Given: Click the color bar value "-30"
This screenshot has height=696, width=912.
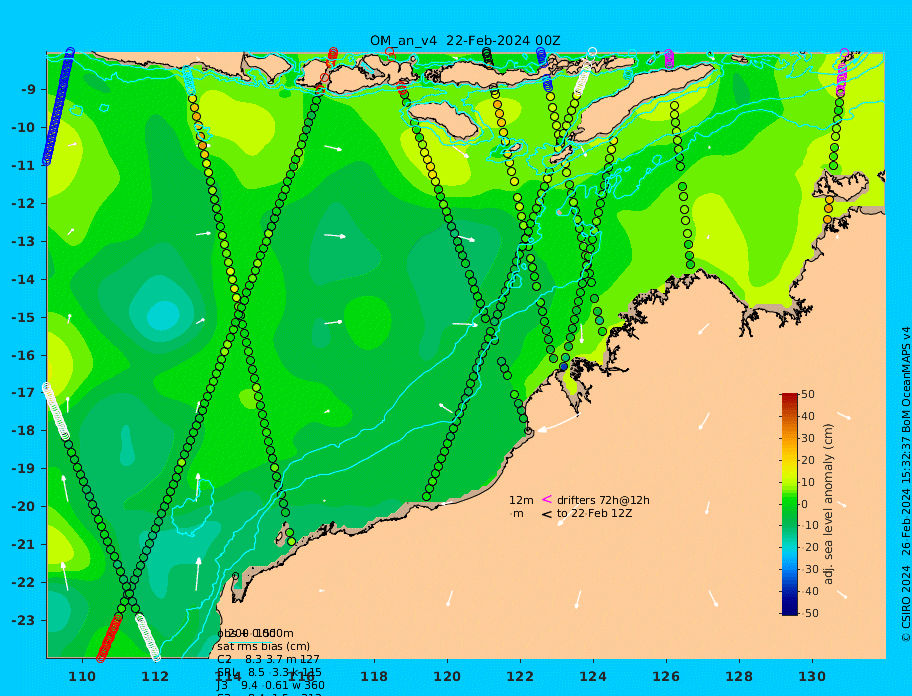Looking at the screenshot, I should (810, 569).
